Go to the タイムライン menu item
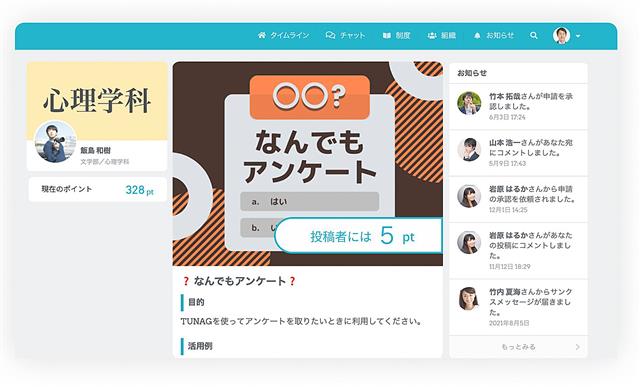 click(283, 35)
